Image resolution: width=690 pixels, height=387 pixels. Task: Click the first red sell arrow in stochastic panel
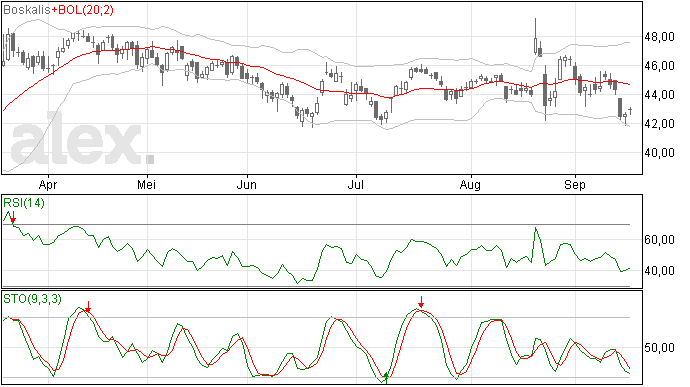88,307
